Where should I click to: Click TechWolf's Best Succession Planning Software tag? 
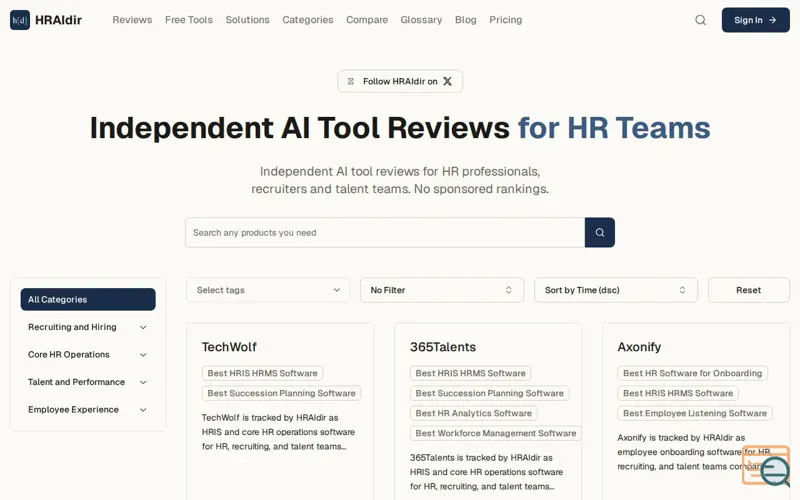point(281,393)
